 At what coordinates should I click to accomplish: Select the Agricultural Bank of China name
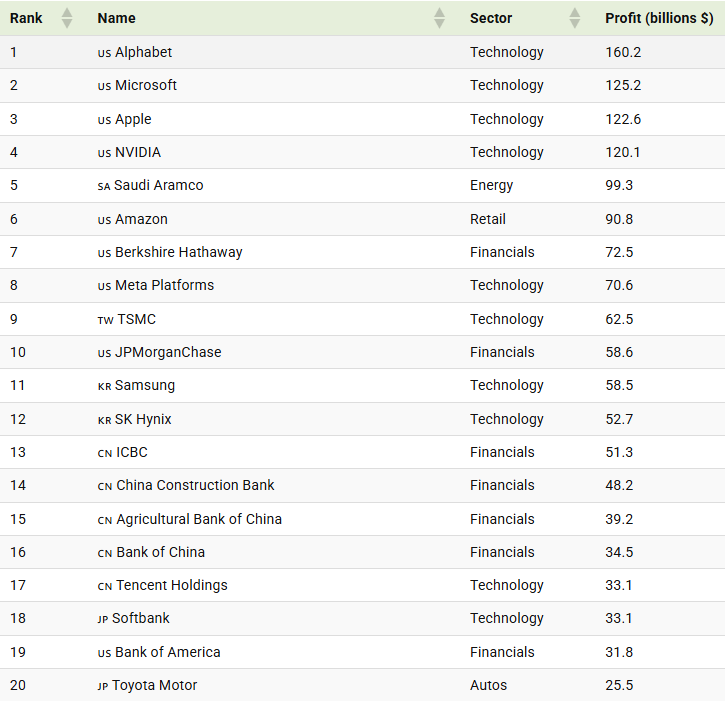coord(199,519)
